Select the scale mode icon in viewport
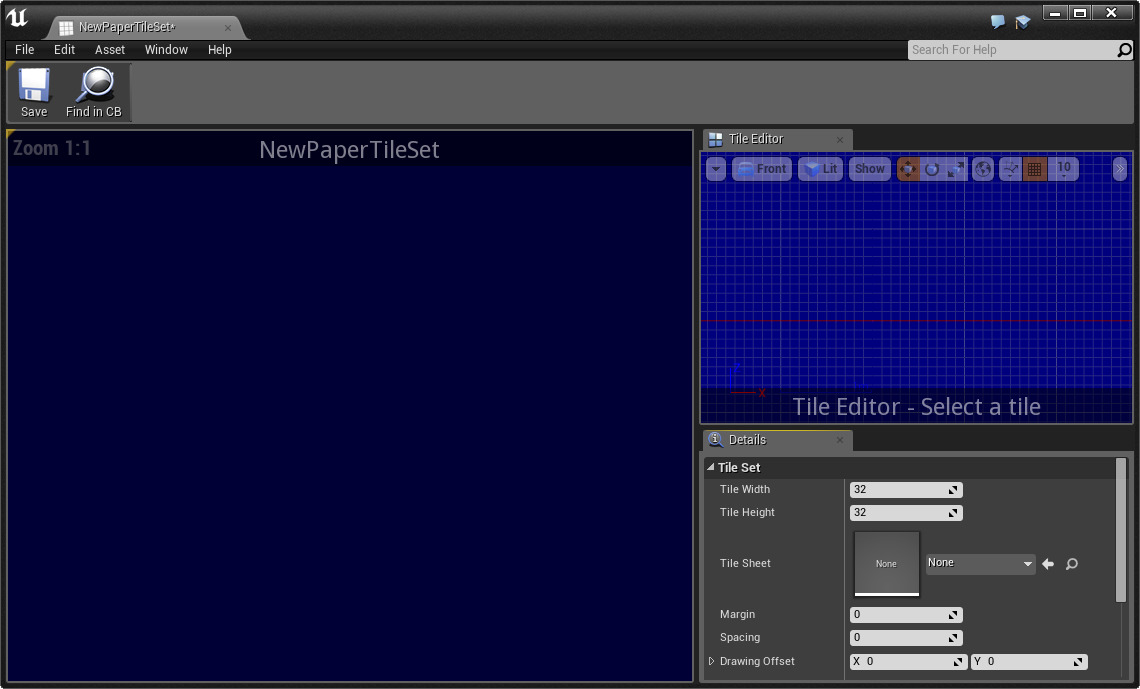1140x689 pixels. click(956, 169)
